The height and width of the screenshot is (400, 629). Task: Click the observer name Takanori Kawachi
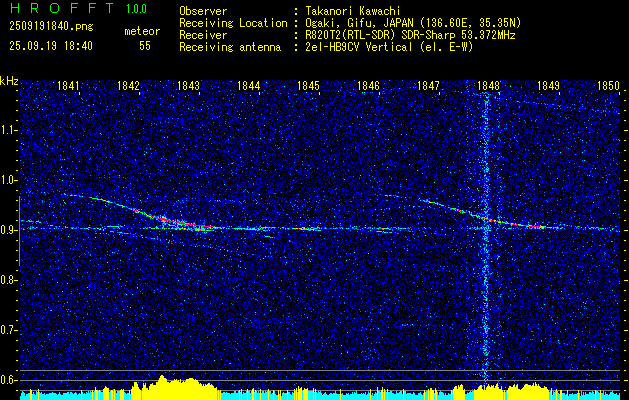(x=351, y=11)
